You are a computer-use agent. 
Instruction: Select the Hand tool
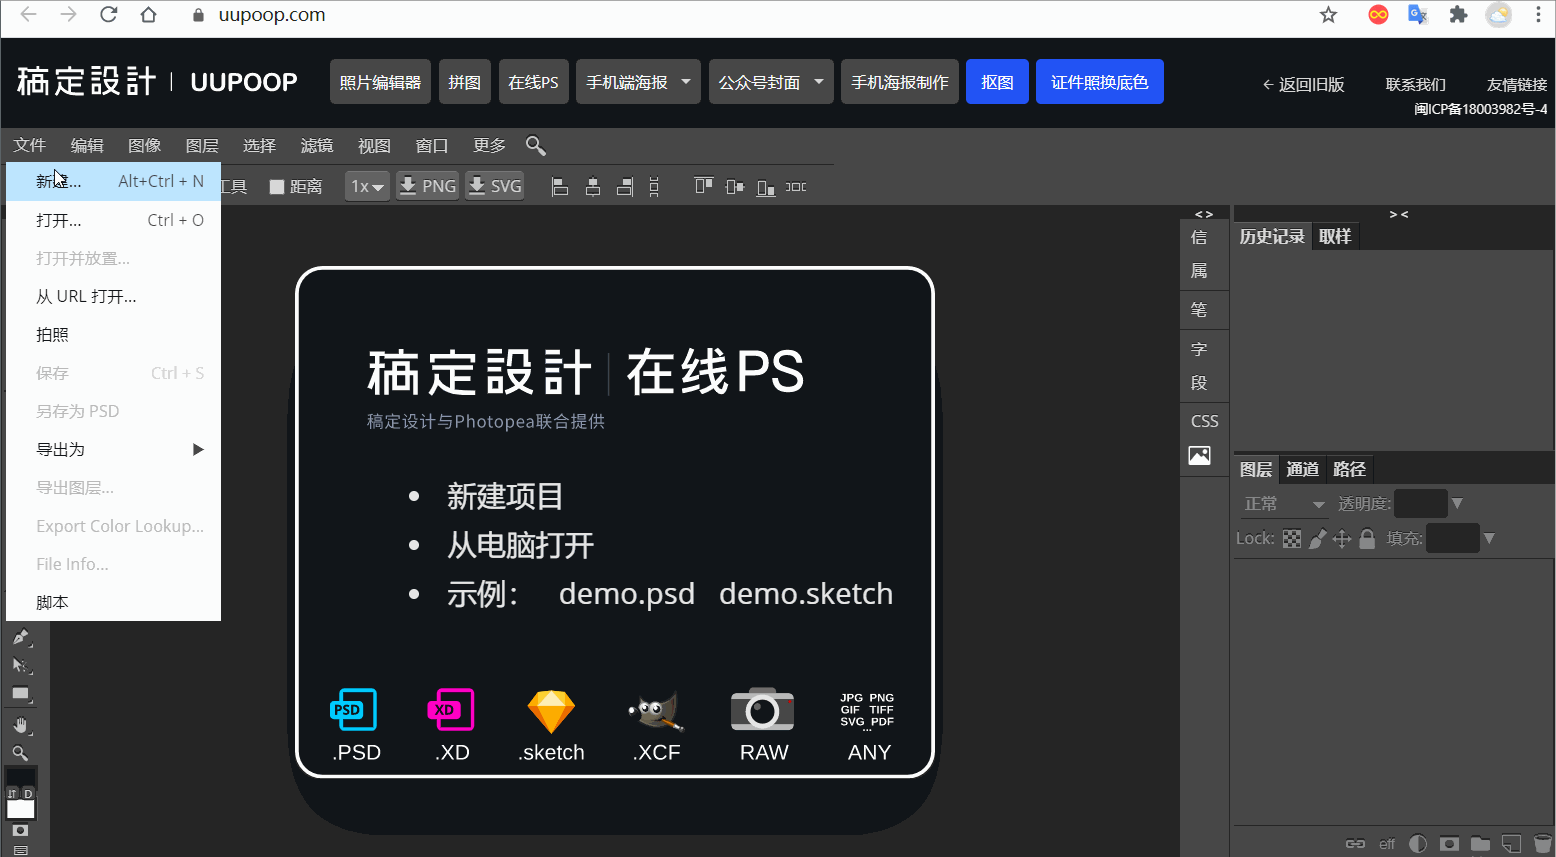tap(22, 724)
